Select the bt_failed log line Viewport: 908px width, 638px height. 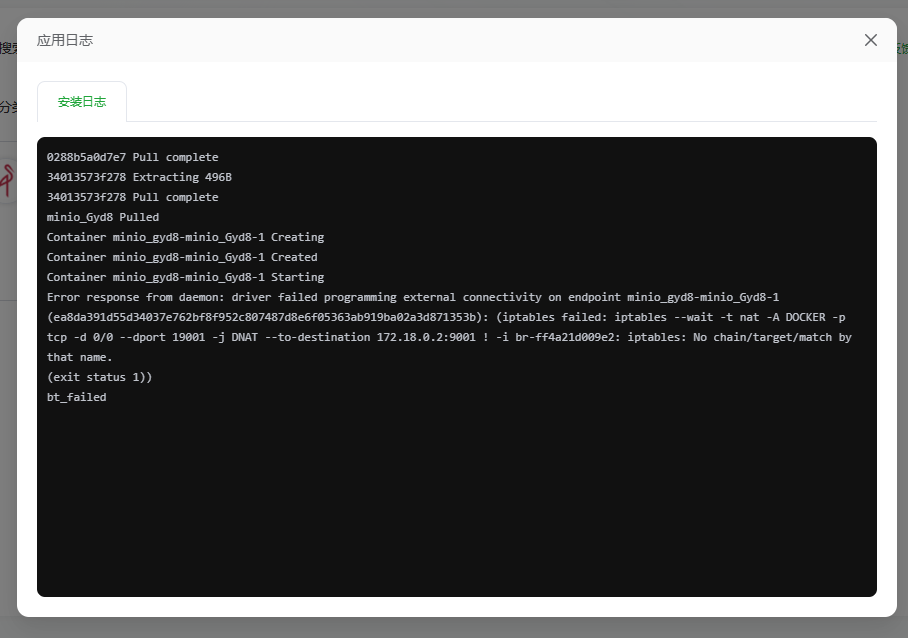pyautogui.click(x=74, y=396)
